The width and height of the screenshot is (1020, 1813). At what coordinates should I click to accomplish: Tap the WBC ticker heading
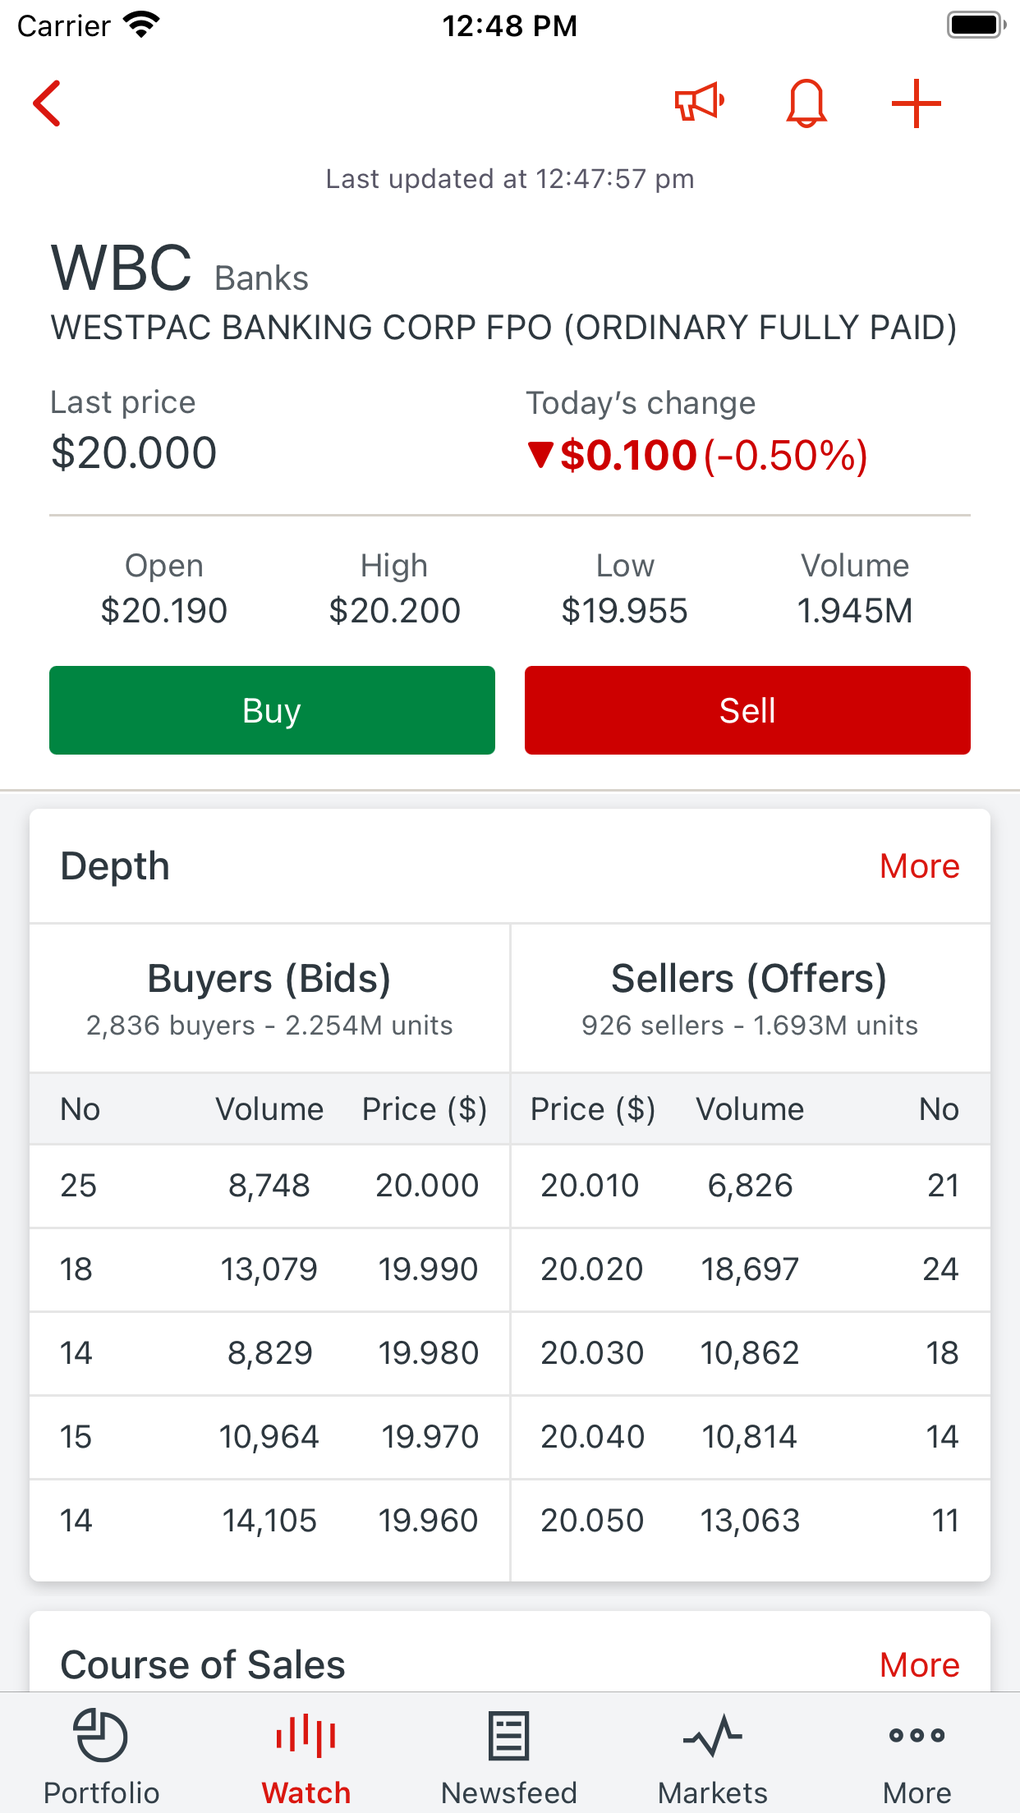click(121, 266)
